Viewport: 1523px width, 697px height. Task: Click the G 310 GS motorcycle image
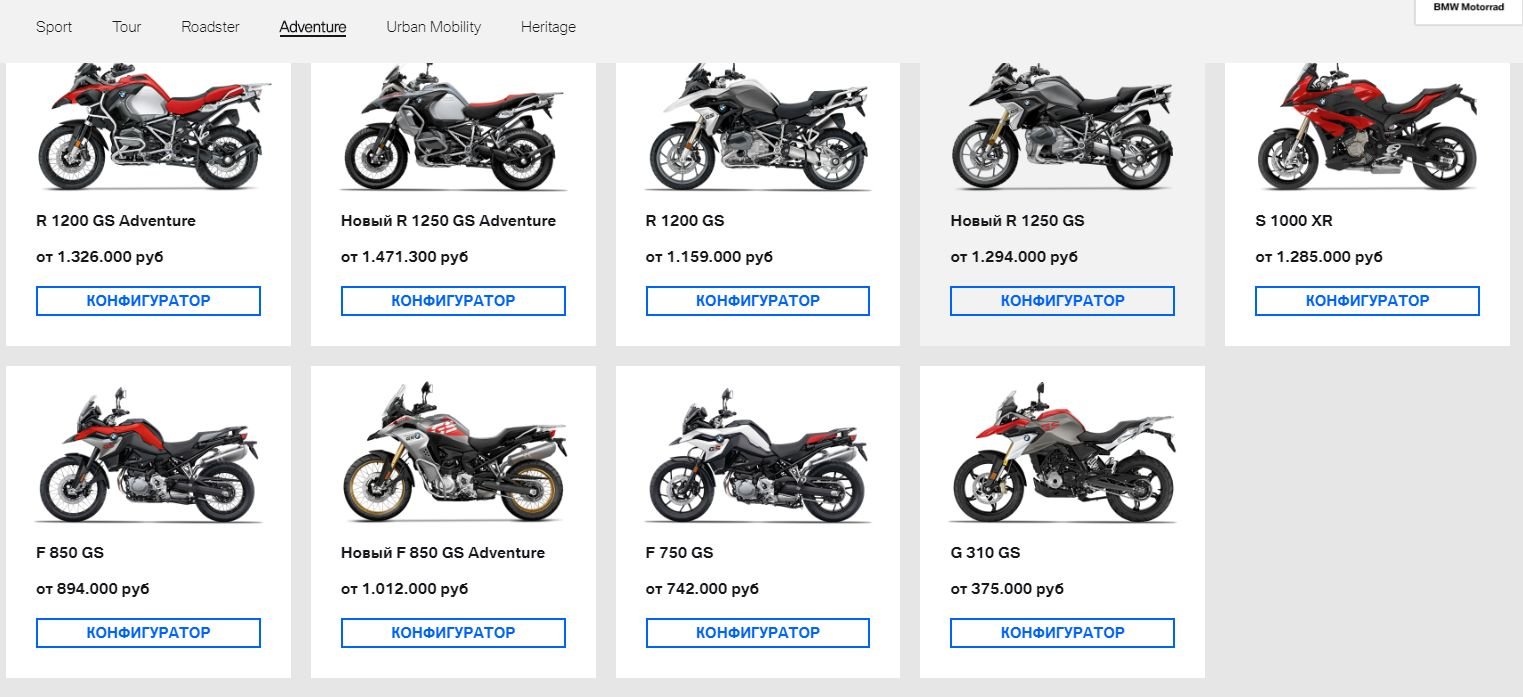[1062, 453]
